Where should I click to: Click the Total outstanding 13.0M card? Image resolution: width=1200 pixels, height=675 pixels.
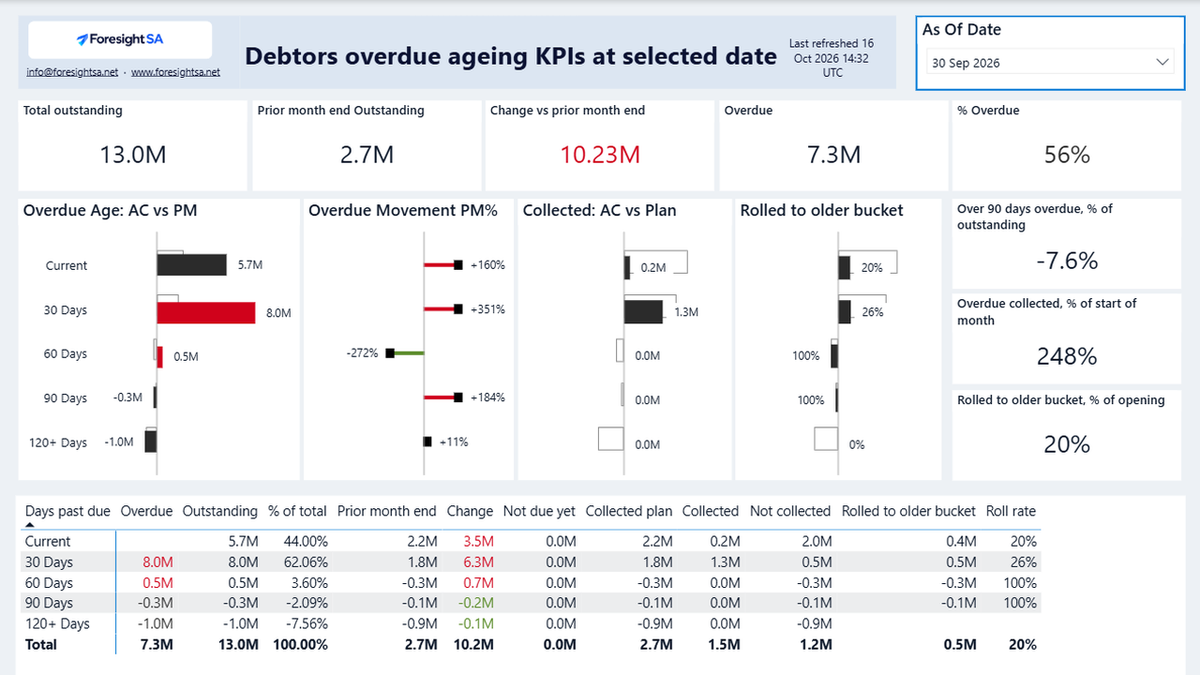(x=132, y=145)
